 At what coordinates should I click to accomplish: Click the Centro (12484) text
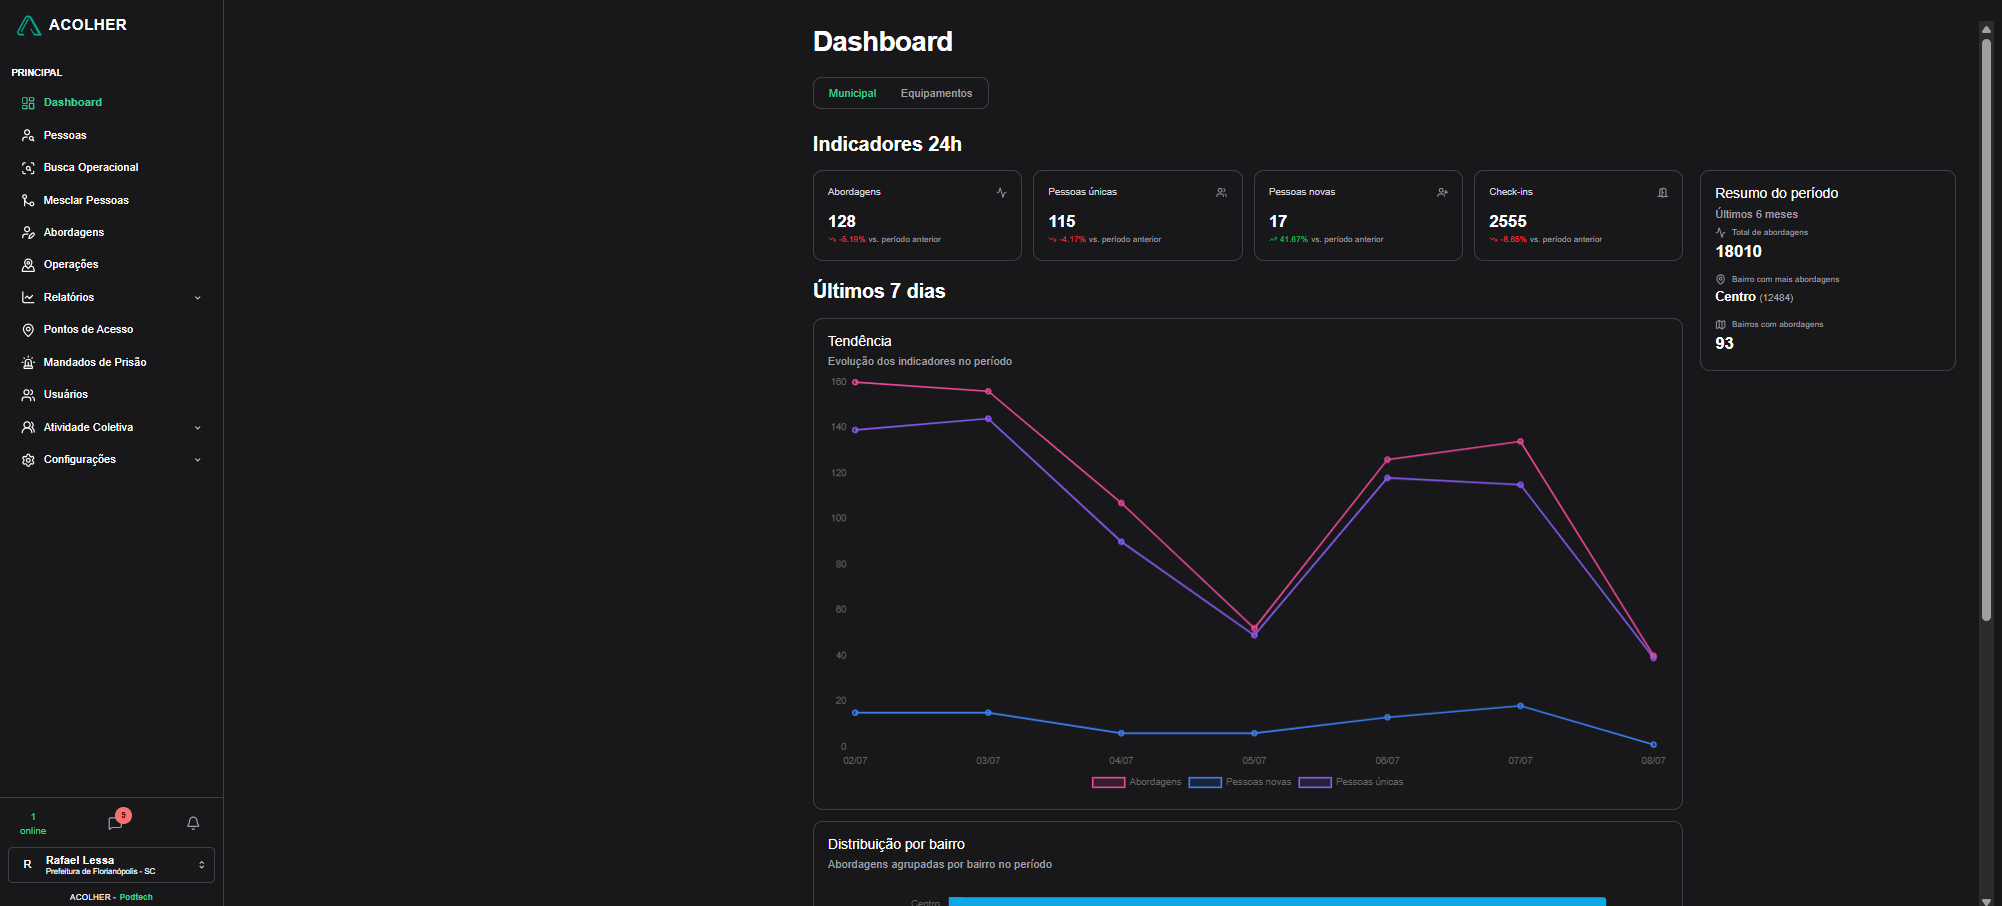click(x=1754, y=297)
